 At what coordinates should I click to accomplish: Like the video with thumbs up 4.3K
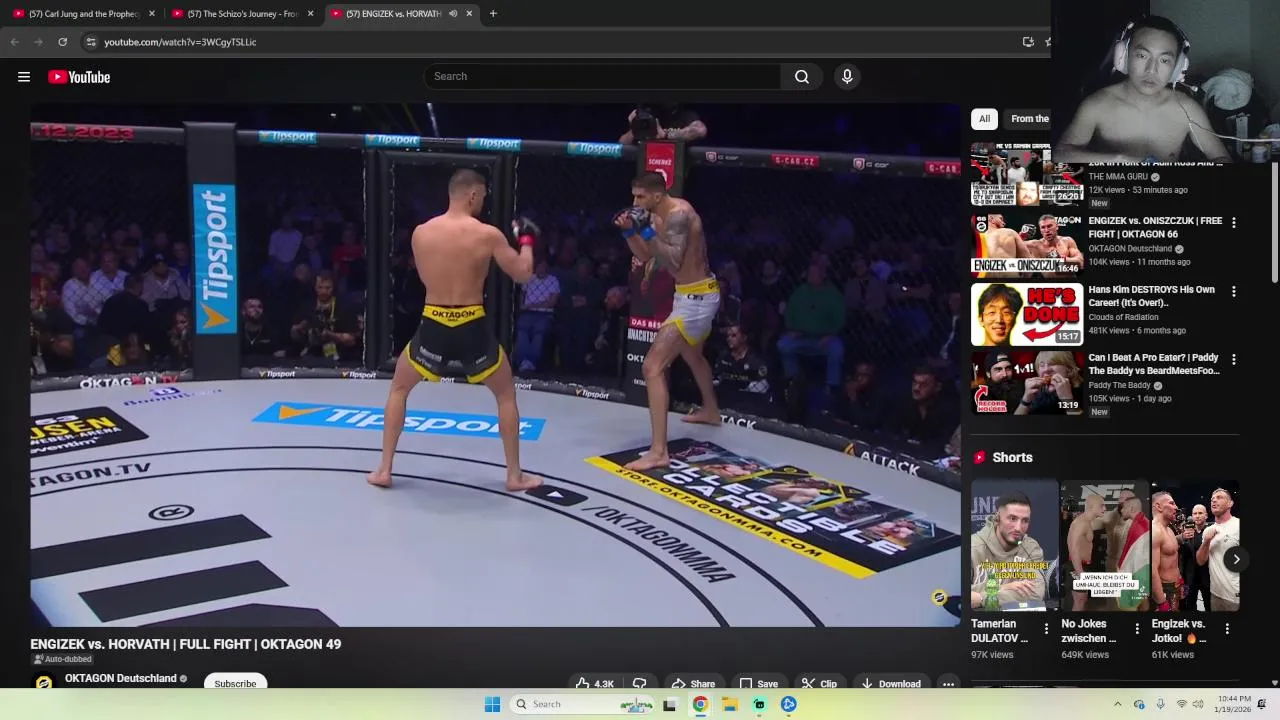[594, 684]
